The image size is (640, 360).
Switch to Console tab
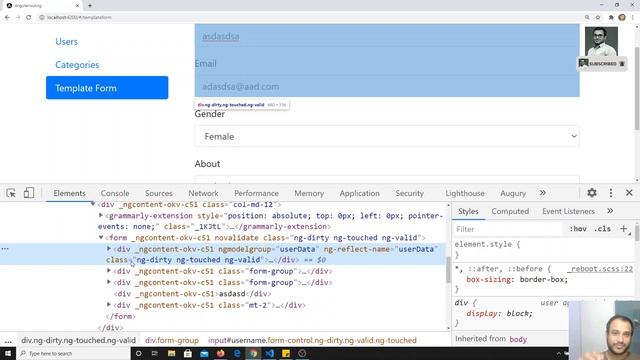click(x=115, y=193)
